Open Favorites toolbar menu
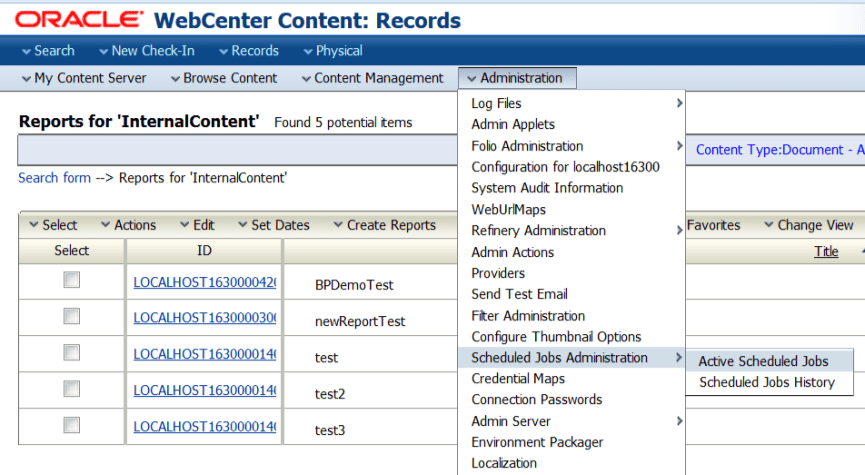The image size is (865, 475). tap(713, 225)
